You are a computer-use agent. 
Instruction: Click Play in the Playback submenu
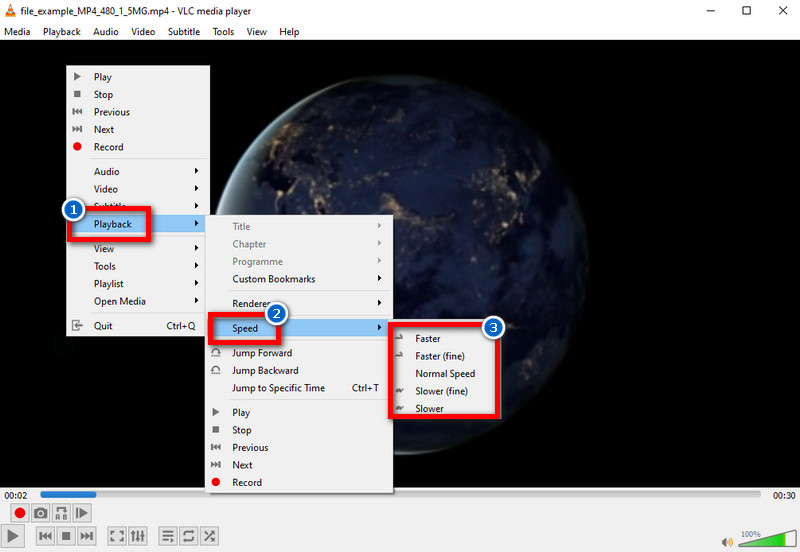click(299, 412)
